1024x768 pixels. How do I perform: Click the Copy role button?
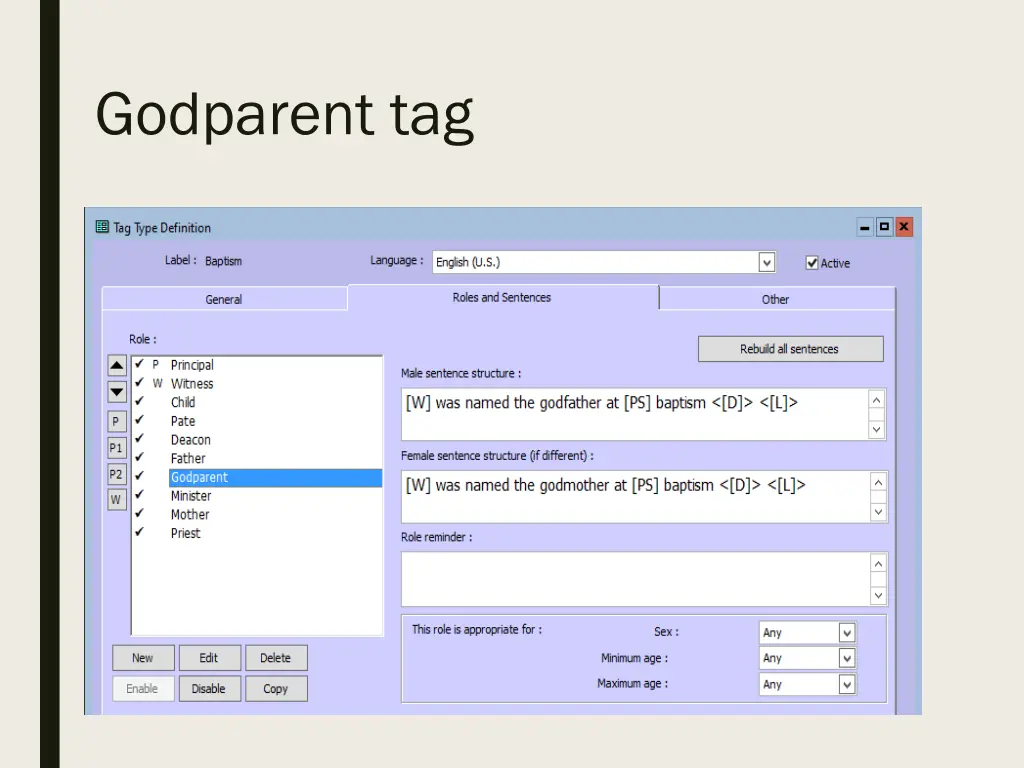tap(276, 689)
